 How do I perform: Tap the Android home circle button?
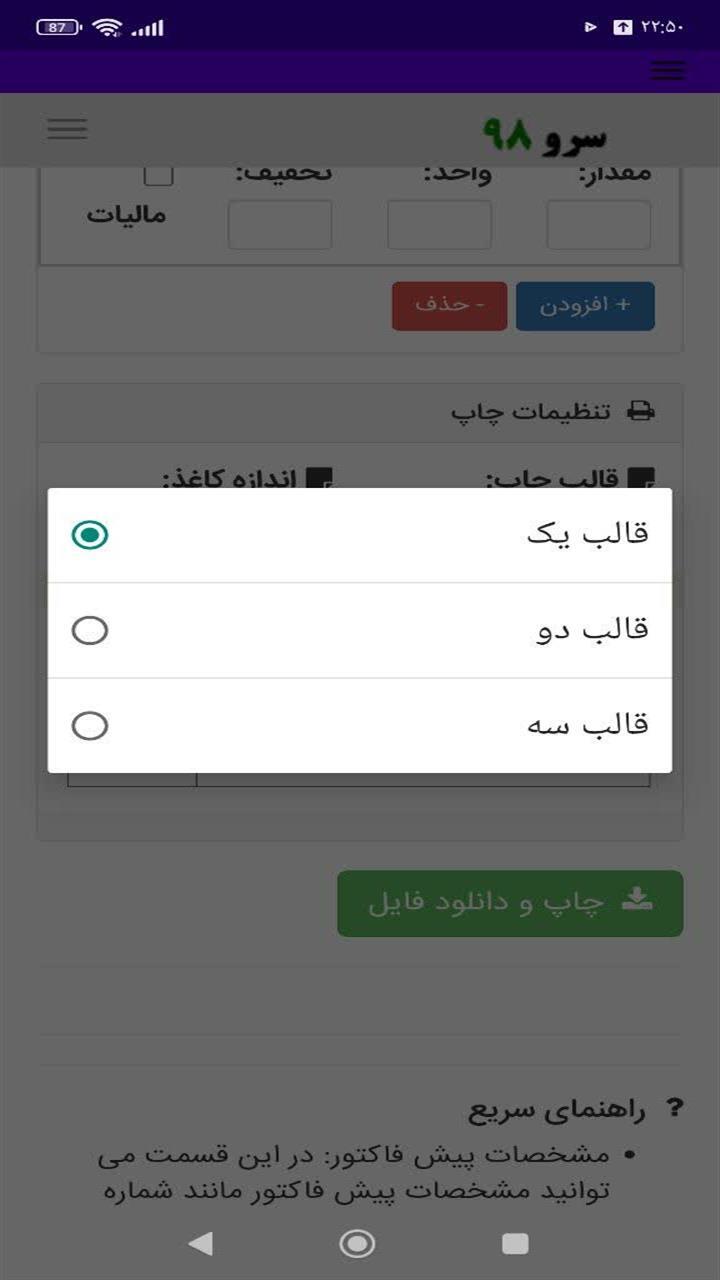[358, 1245]
